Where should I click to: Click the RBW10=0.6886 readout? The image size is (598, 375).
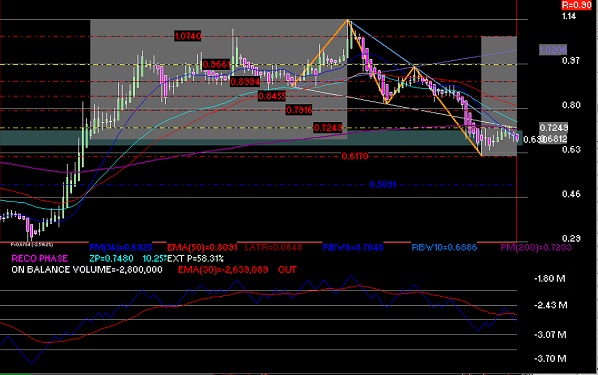444,248
